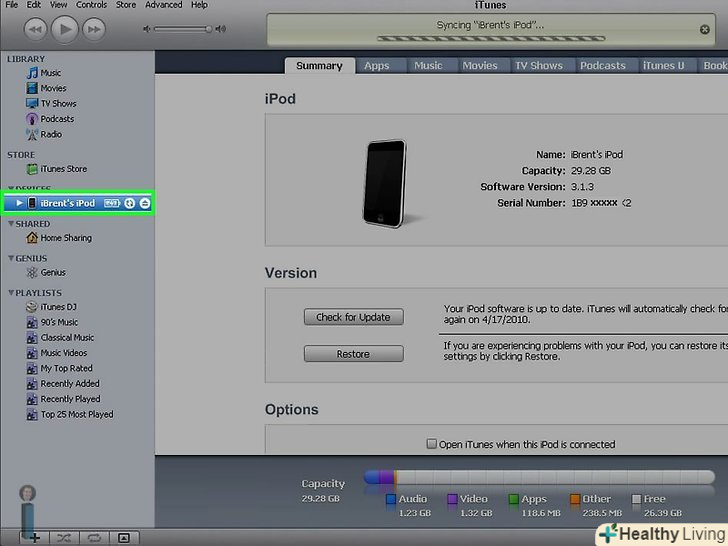Switch to the Summary tab
Viewport: 728px width, 546px height.
tap(319, 65)
